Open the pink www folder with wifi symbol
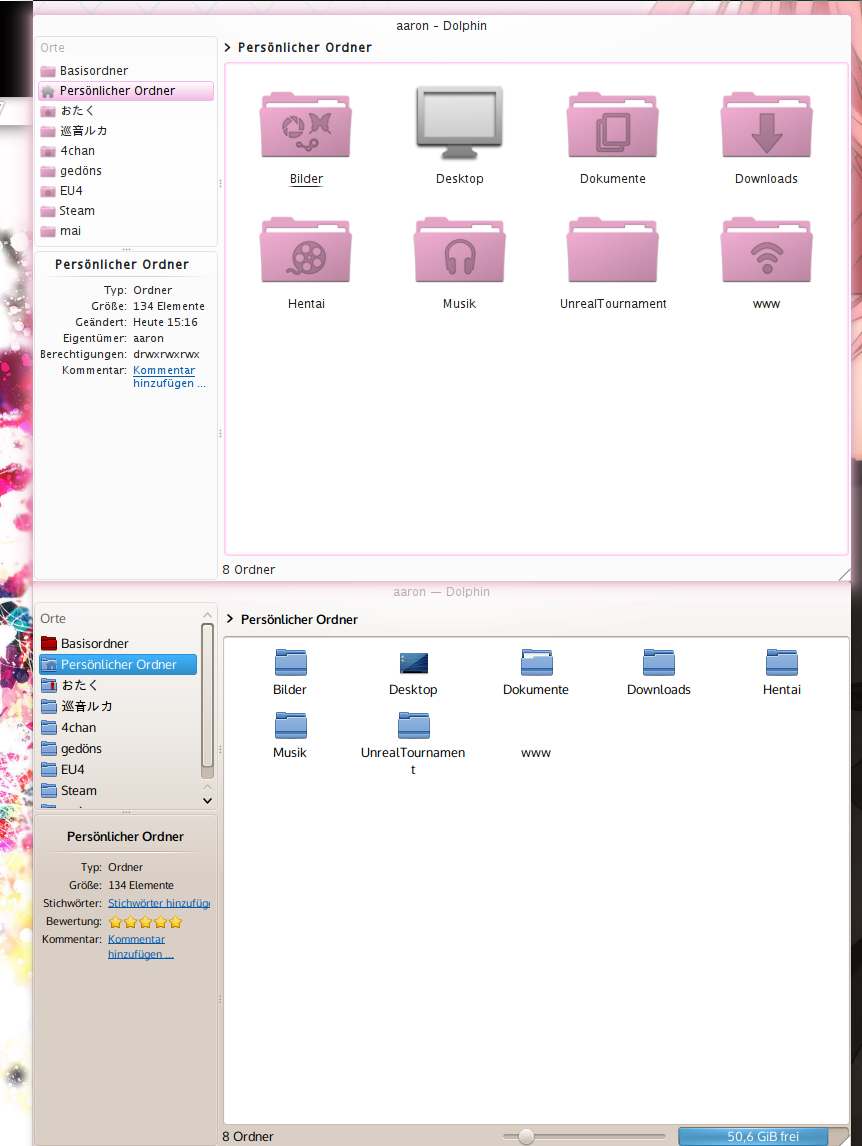Screen dimensions: 862x1146 [766, 250]
